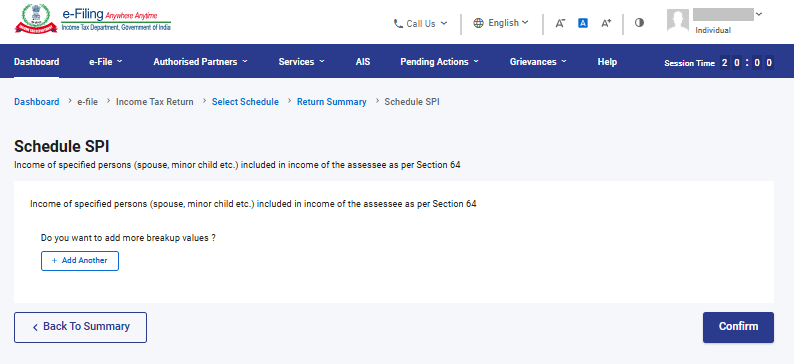
Task: Click the 'Do you want to add more breakup values' text
Action: click(x=128, y=237)
